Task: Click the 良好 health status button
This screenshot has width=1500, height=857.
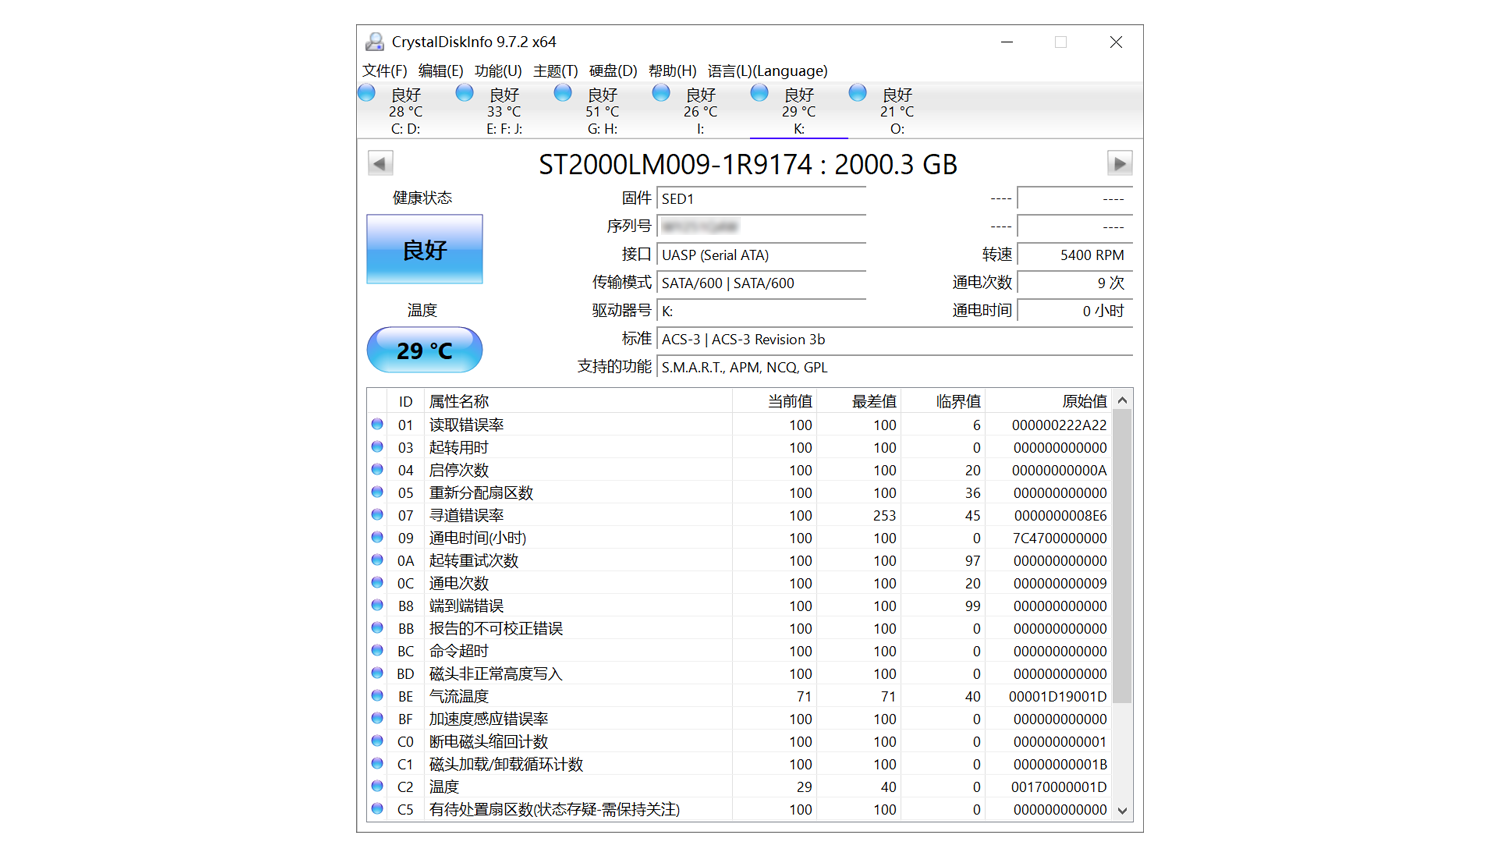Action: [x=425, y=249]
